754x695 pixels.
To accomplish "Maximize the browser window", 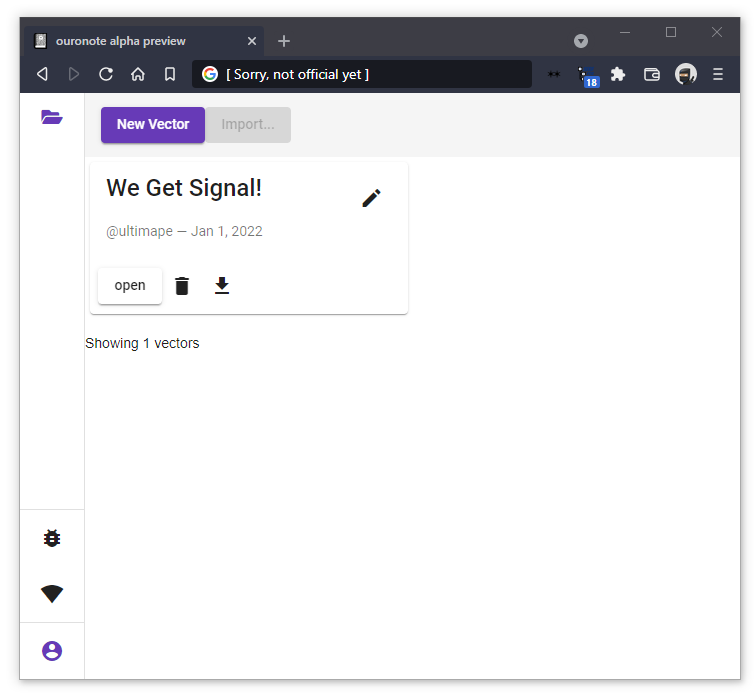I will pyautogui.click(x=671, y=32).
